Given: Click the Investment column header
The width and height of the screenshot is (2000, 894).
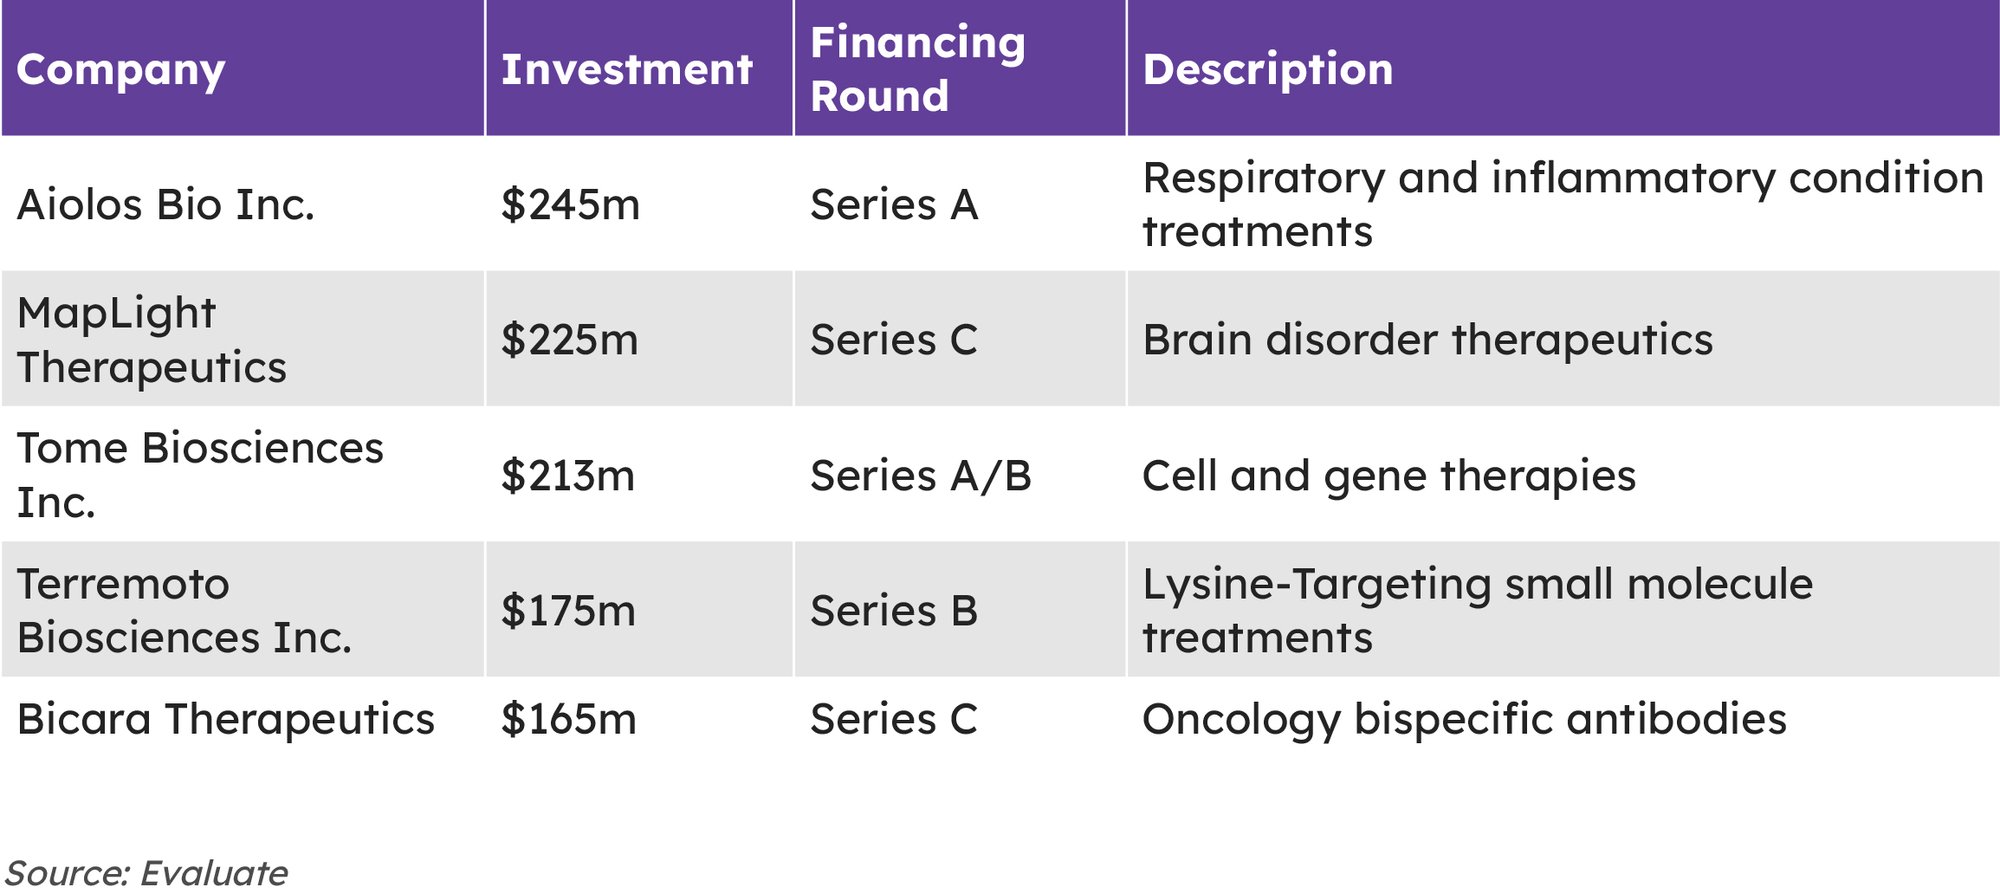Looking at the screenshot, I should click(626, 70).
